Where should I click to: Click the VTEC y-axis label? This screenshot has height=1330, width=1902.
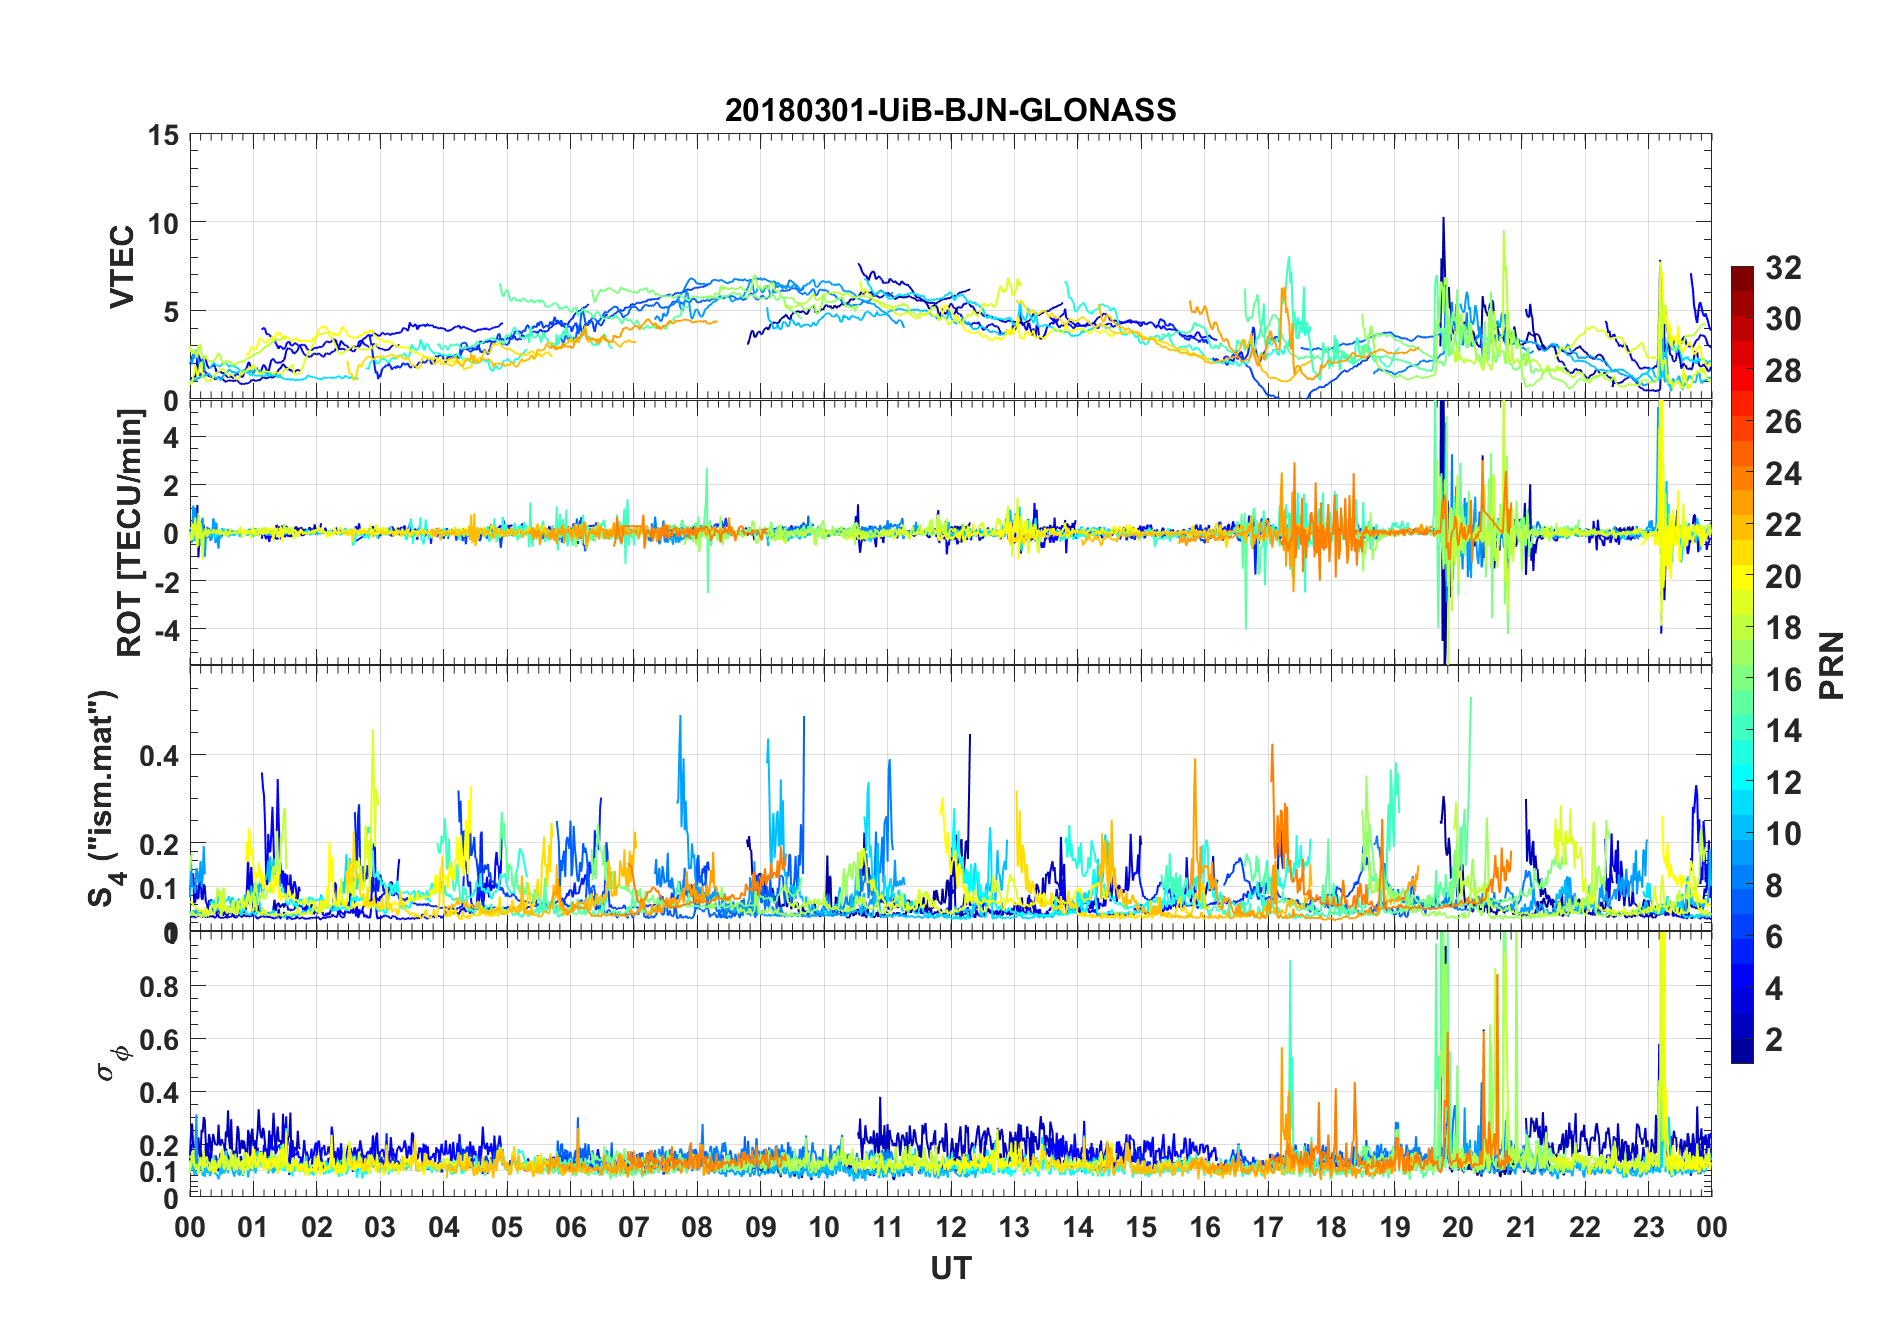tap(122, 267)
